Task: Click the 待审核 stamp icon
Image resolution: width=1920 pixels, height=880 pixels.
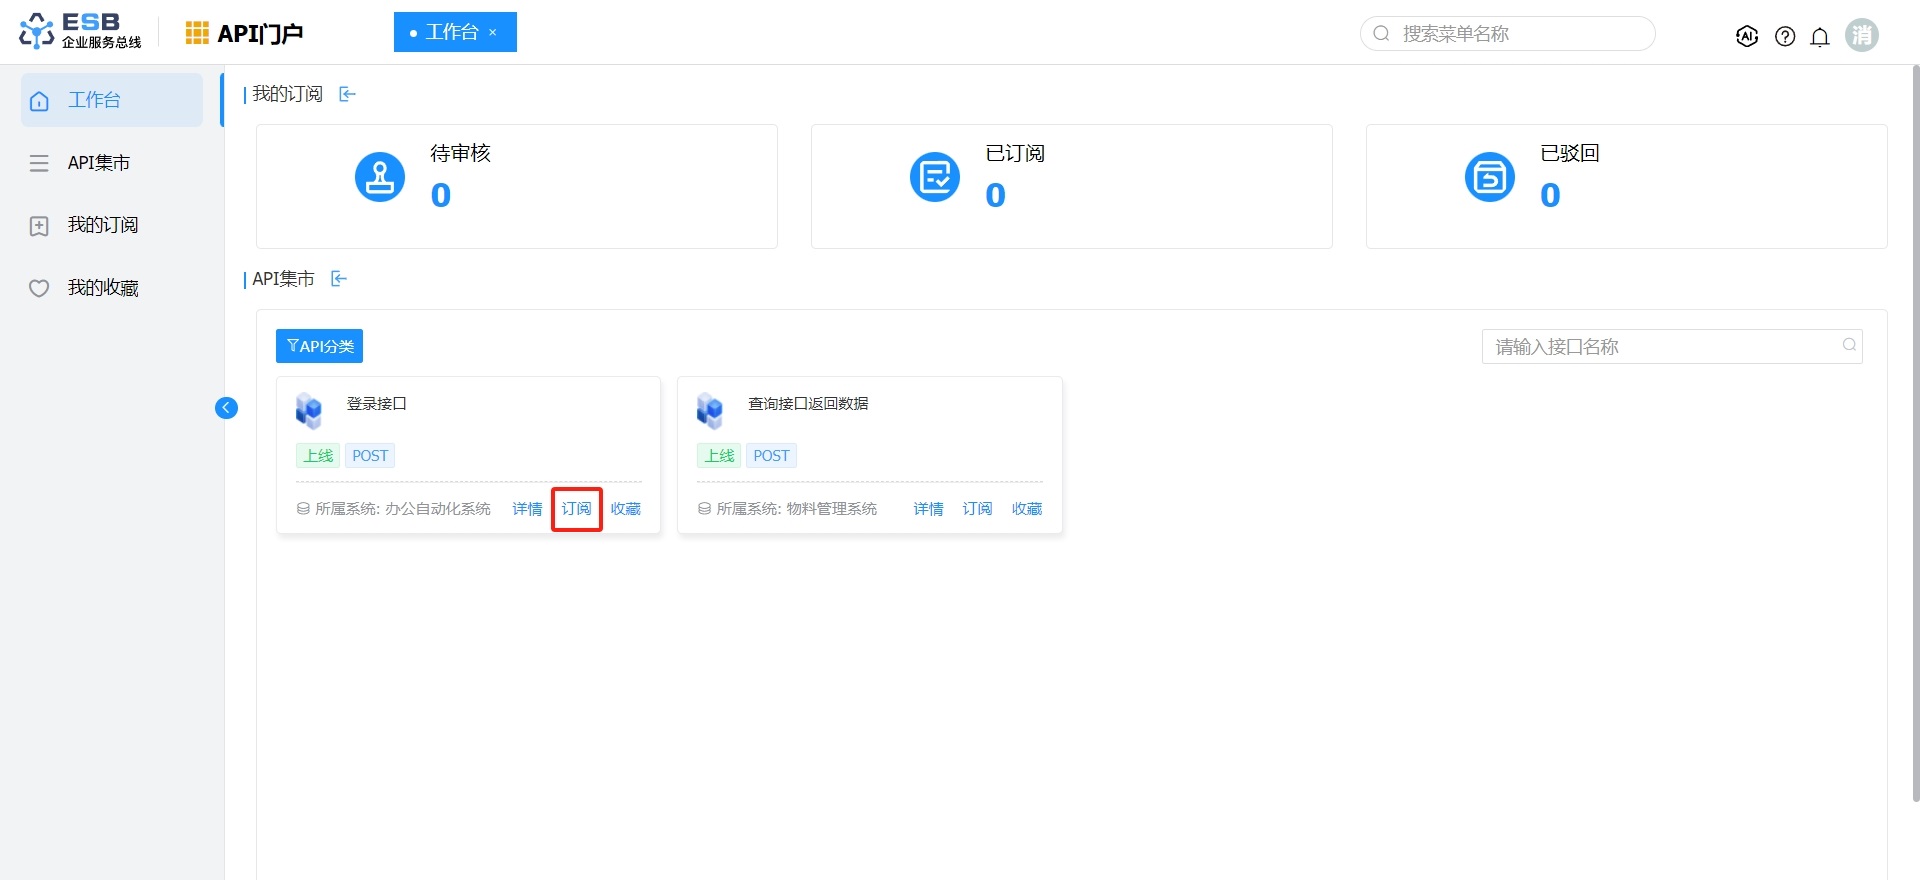Action: point(380,177)
